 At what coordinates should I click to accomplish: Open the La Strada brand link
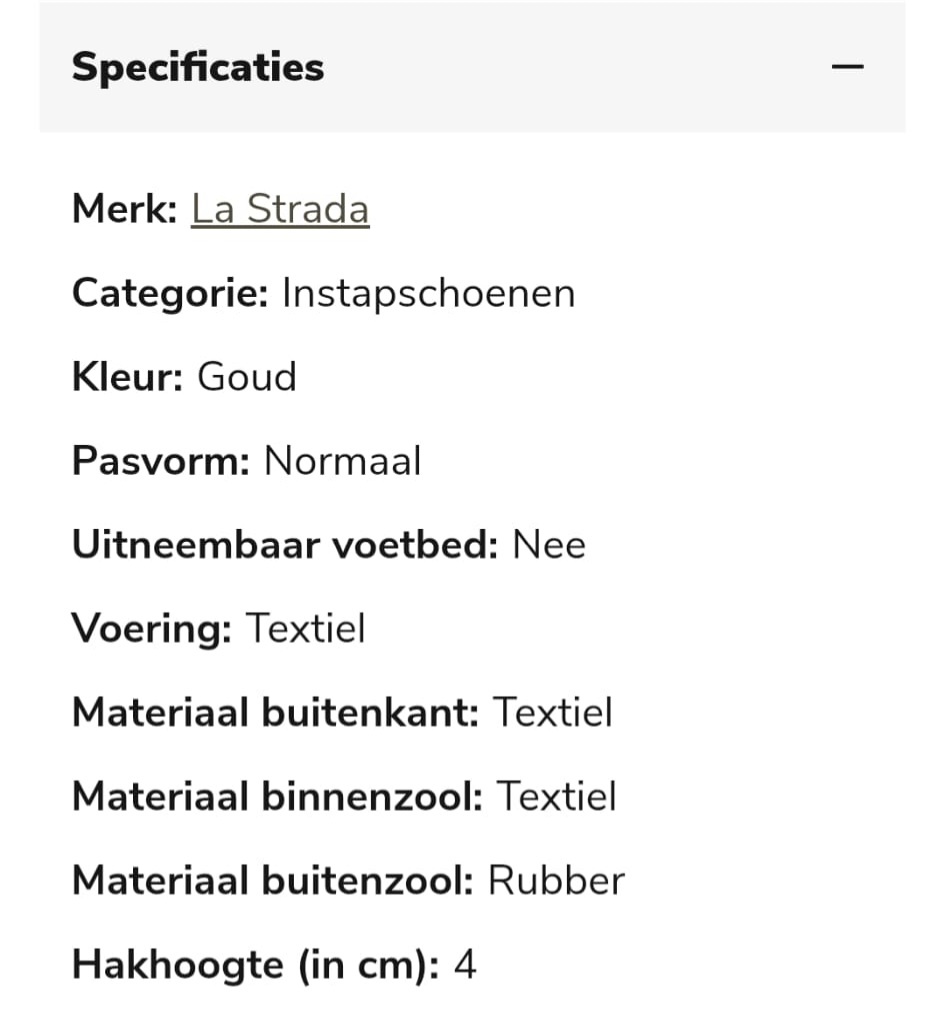click(280, 210)
